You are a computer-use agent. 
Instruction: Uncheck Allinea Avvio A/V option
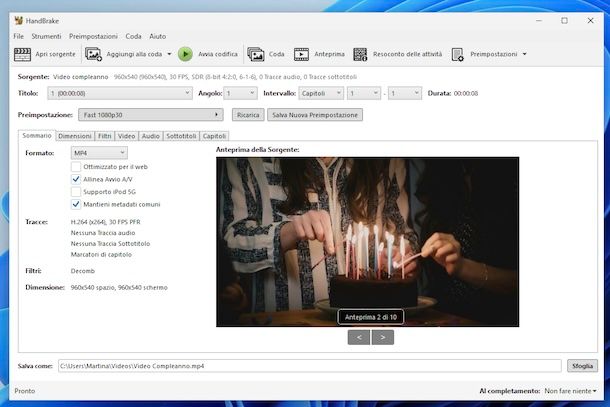click(x=76, y=179)
